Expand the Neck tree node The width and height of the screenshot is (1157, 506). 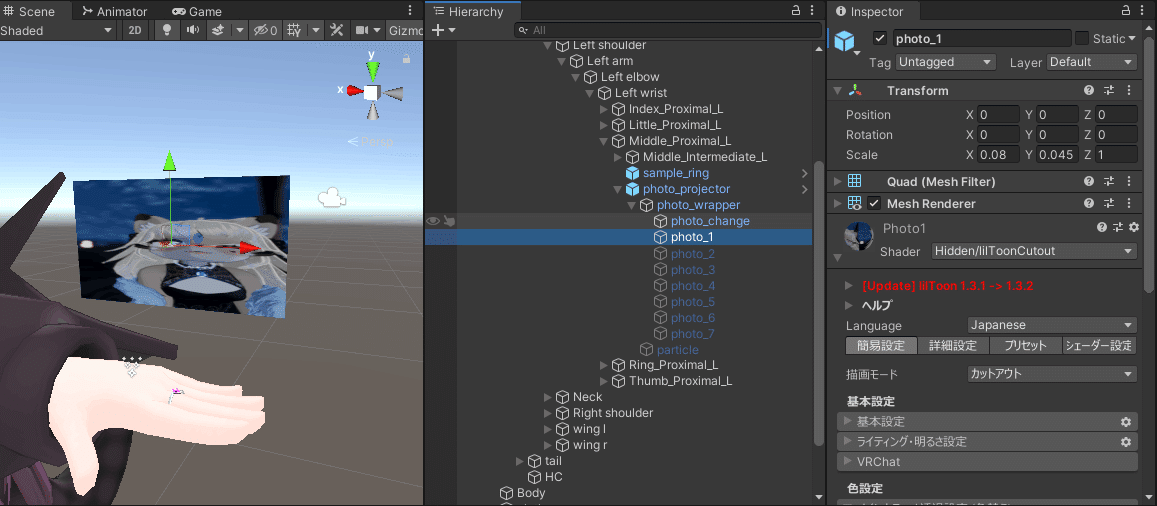click(547, 398)
